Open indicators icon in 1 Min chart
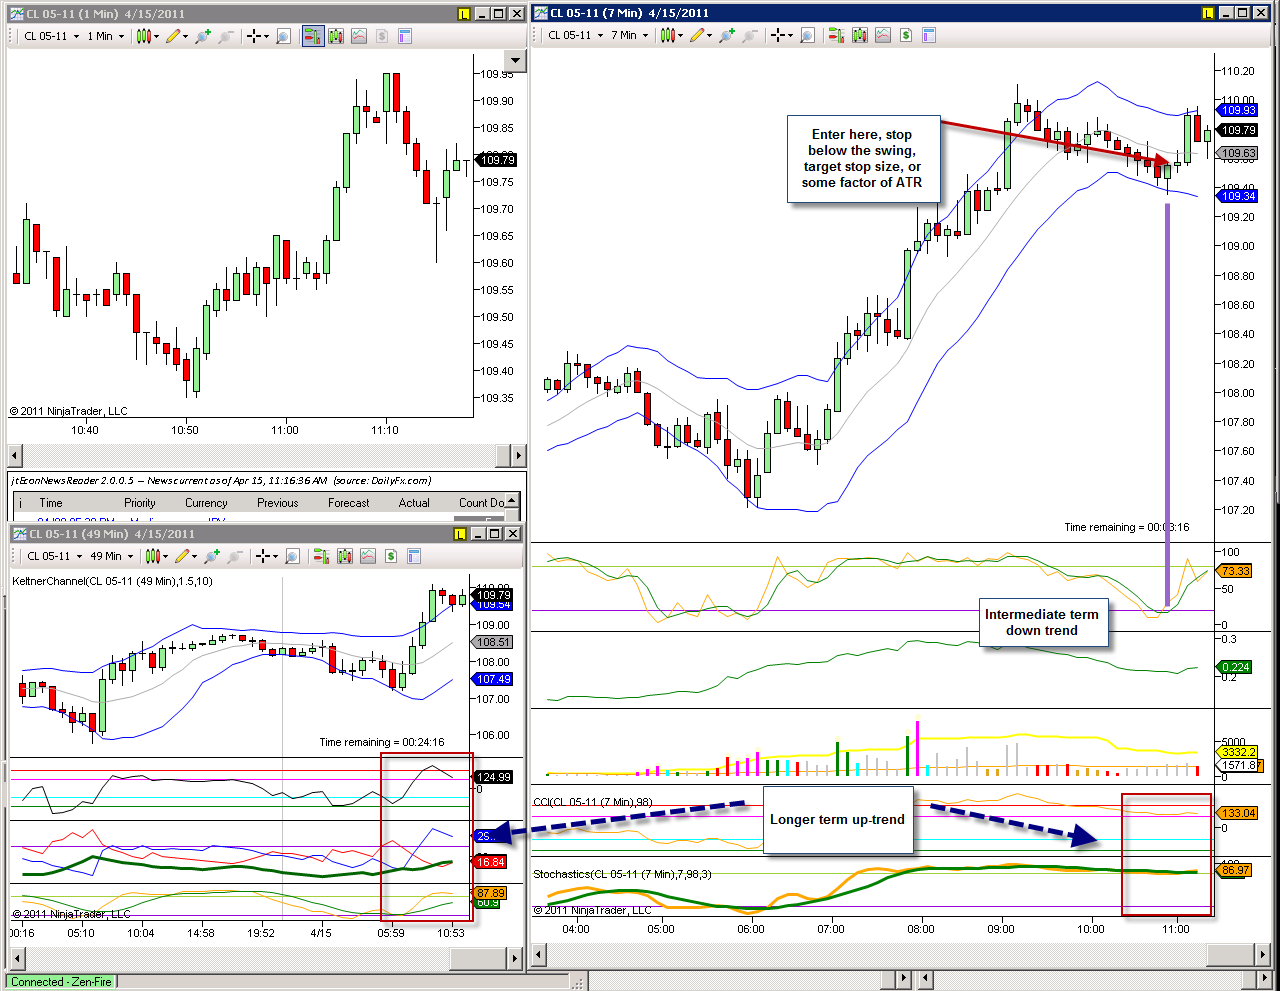 pyautogui.click(x=359, y=36)
